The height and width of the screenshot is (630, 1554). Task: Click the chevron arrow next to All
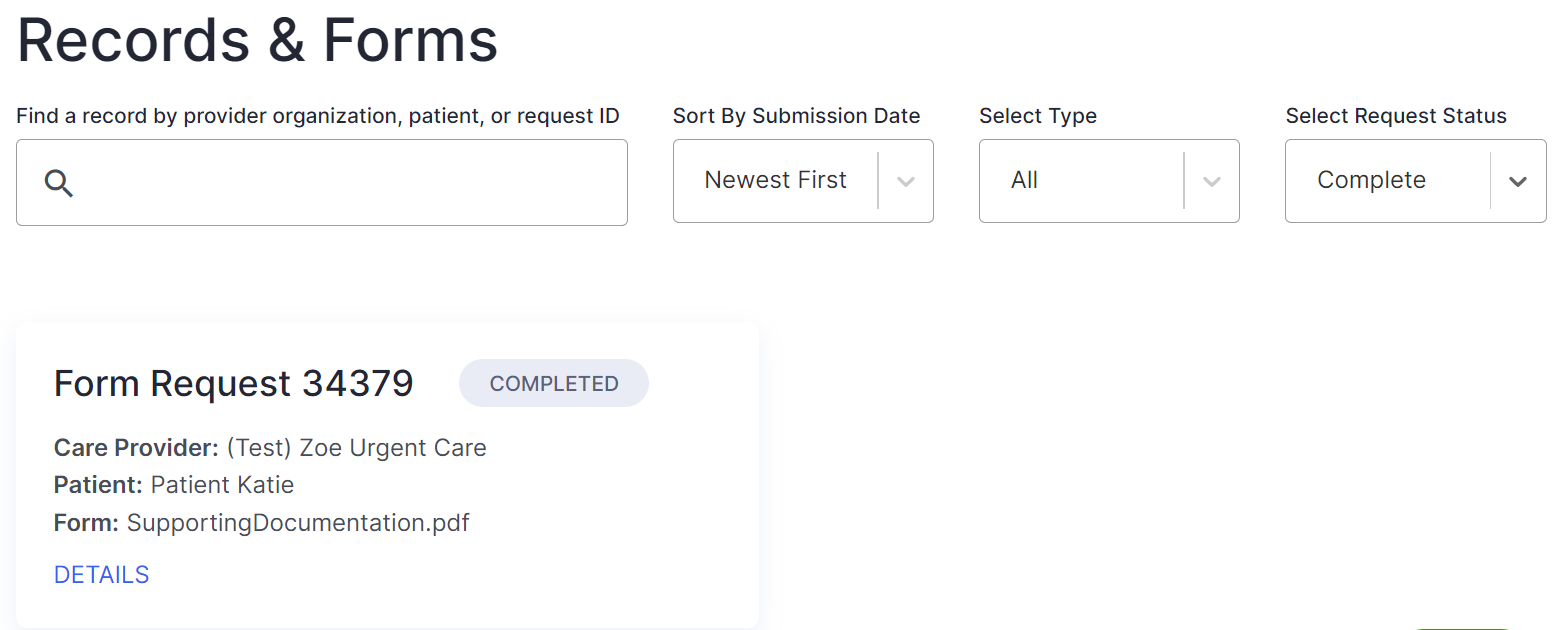(x=1212, y=182)
